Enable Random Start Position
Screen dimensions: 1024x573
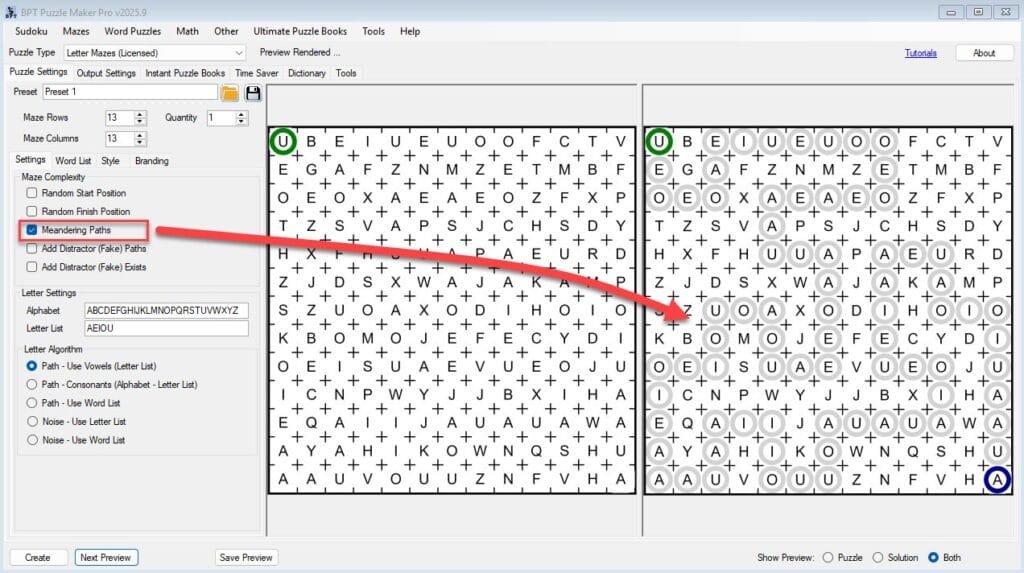tap(31, 193)
